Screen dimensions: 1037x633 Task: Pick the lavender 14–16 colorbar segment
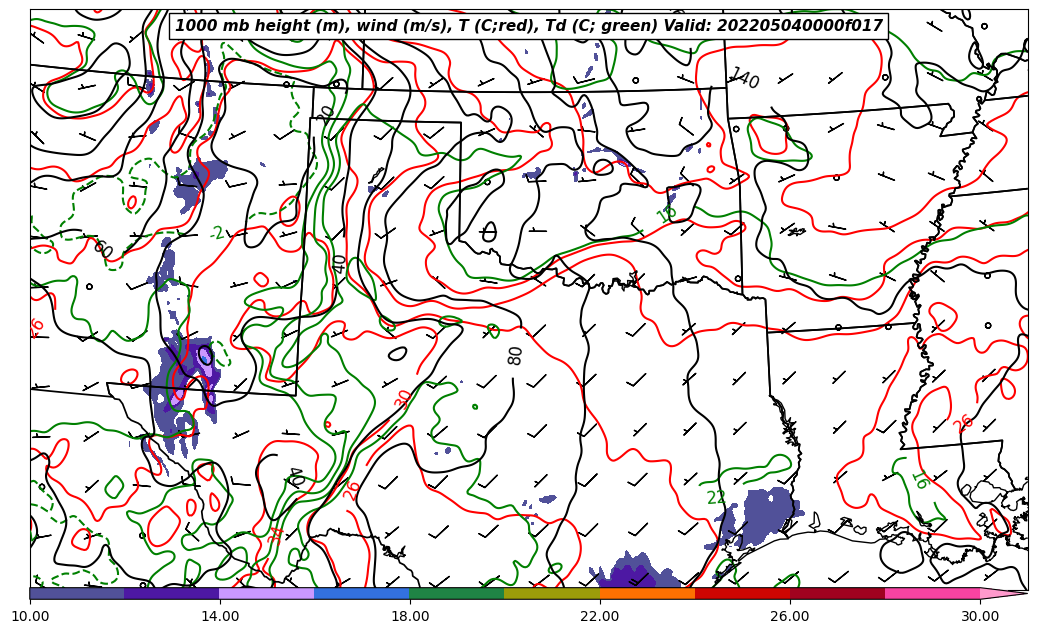267,593
